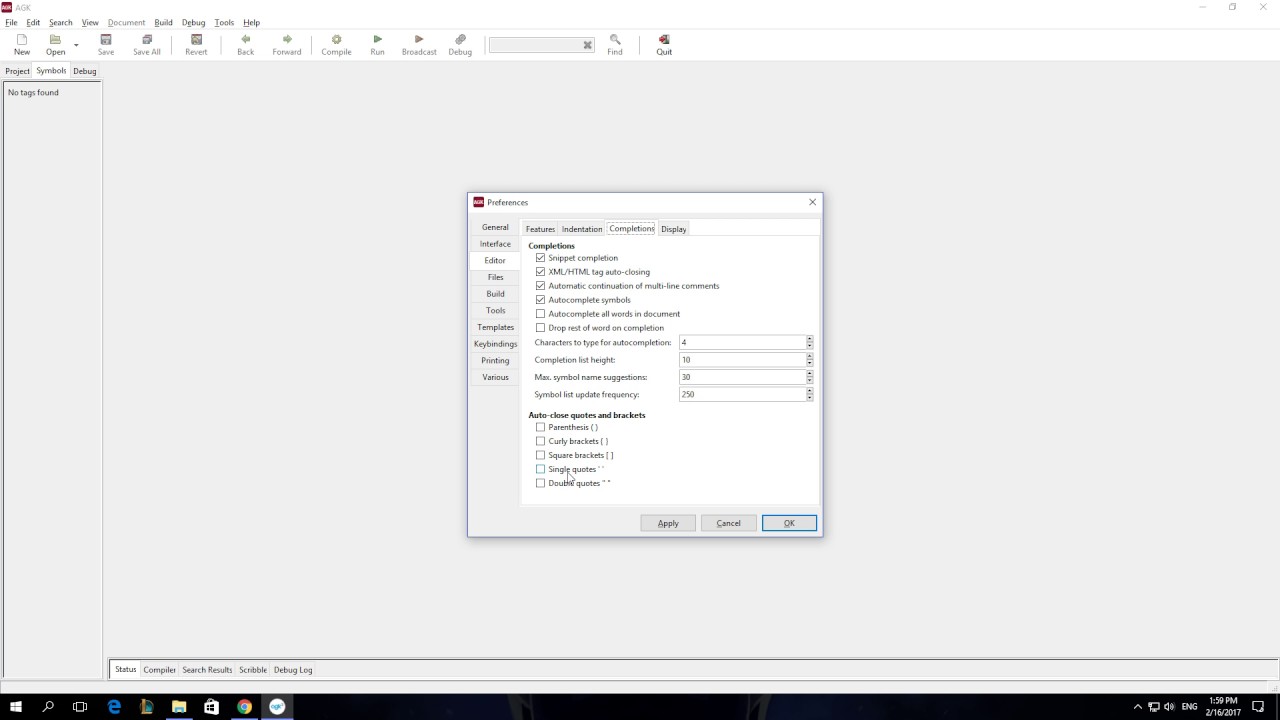Screen dimensions: 1280x720
Task: Toggle automatic continuation of multi-line comments
Action: pyautogui.click(x=541, y=286)
